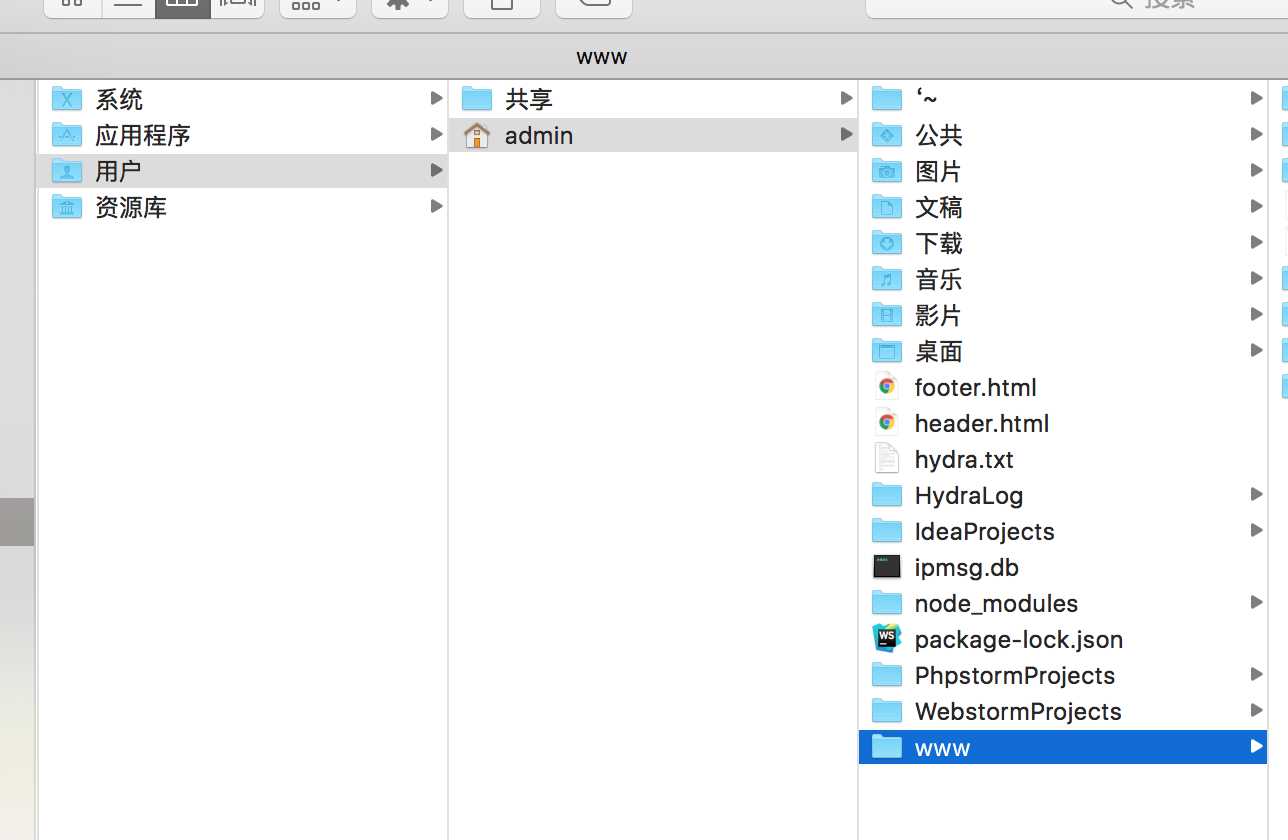Click the 系统 folder icon

67,98
